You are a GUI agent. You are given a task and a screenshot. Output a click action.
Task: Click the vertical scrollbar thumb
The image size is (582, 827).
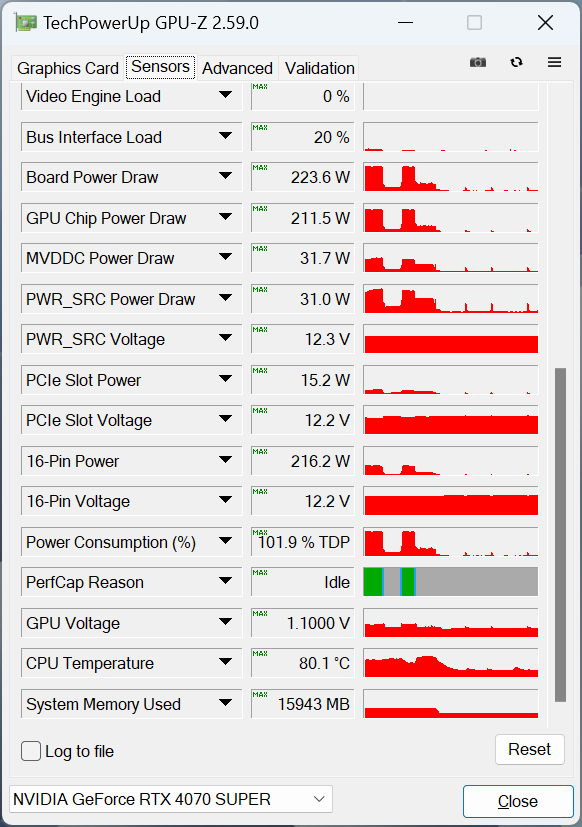(560, 535)
